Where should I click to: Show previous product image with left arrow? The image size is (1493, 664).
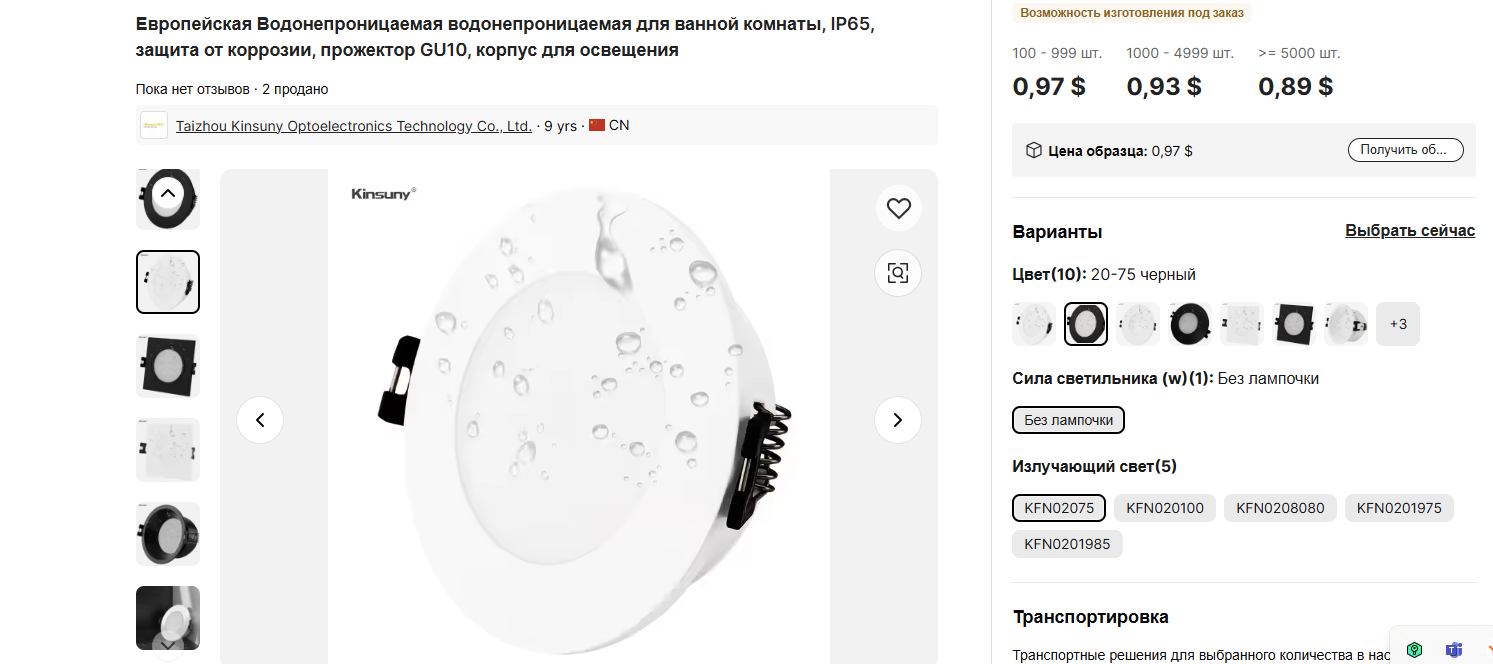tap(260, 420)
